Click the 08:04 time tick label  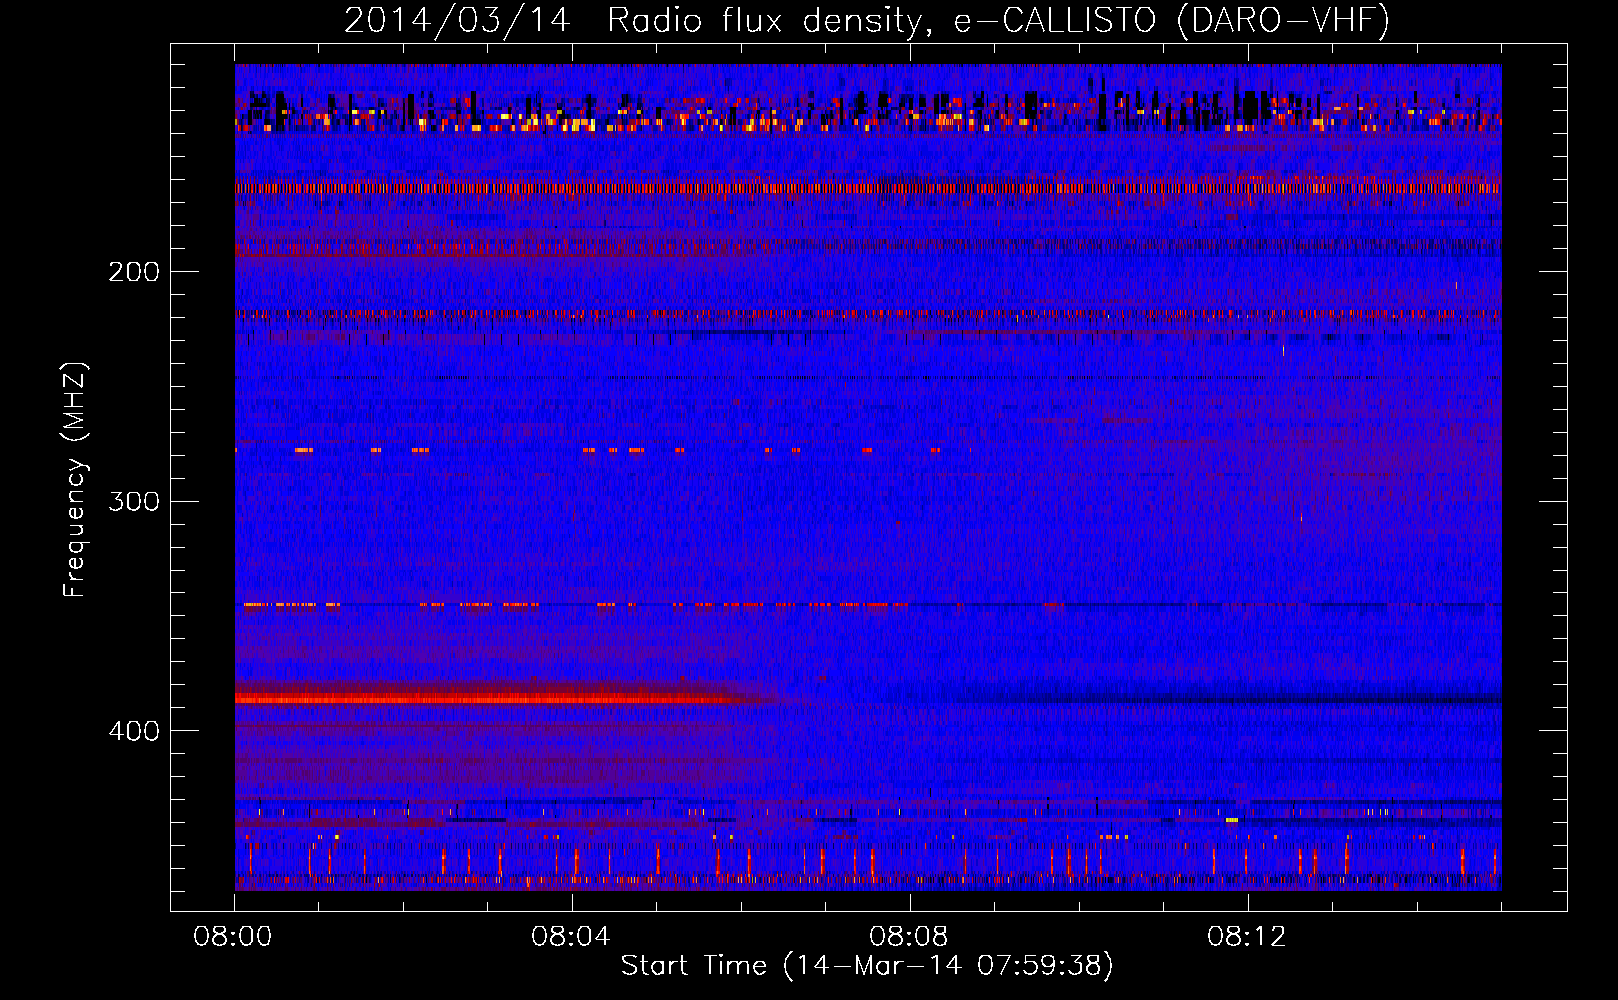571,937
